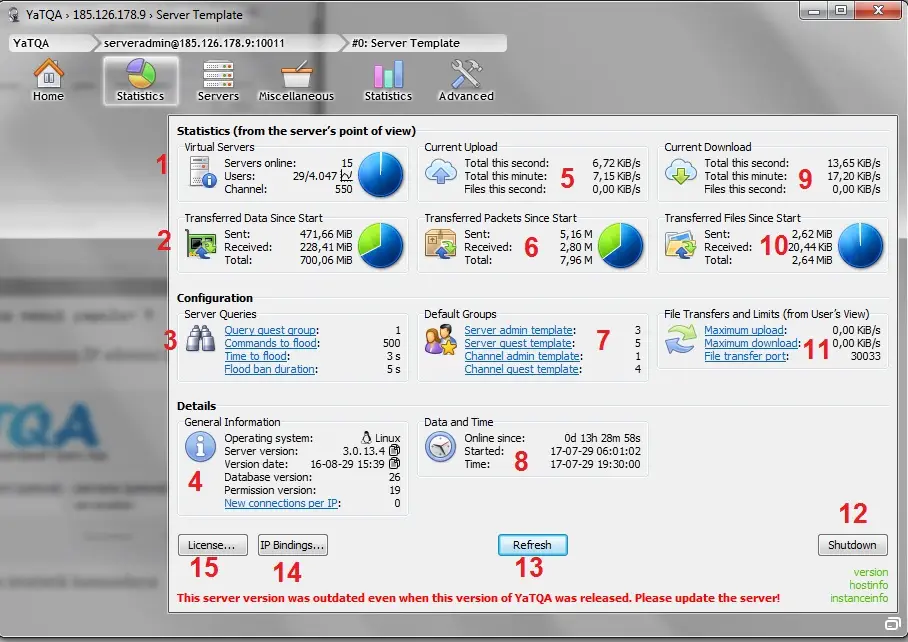This screenshot has height=642, width=908.
Task: Click the File Transfers arrows icon
Action: [x=680, y=339]
